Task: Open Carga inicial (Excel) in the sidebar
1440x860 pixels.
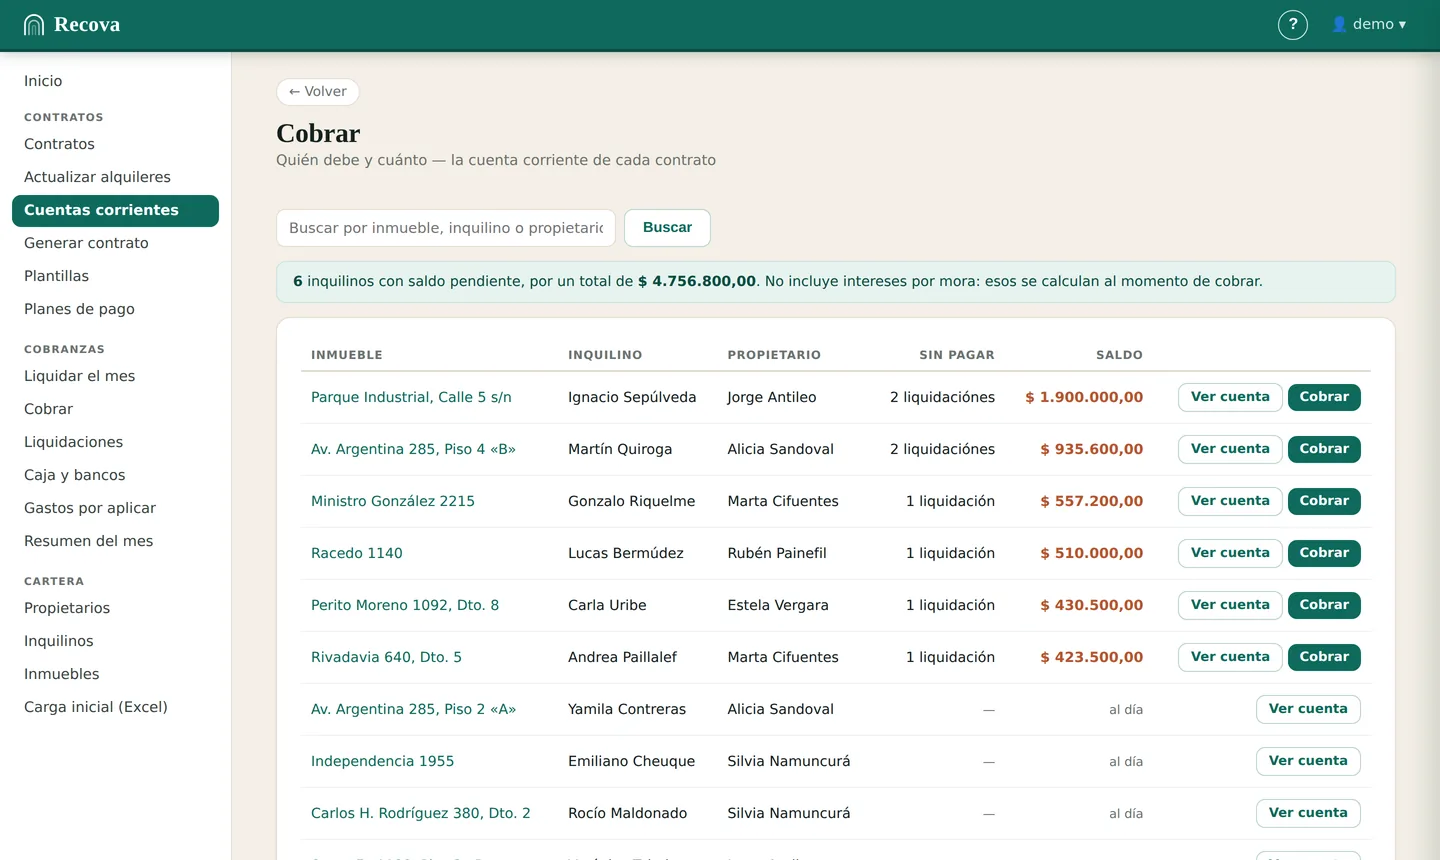Action: [x=115, y=707]
